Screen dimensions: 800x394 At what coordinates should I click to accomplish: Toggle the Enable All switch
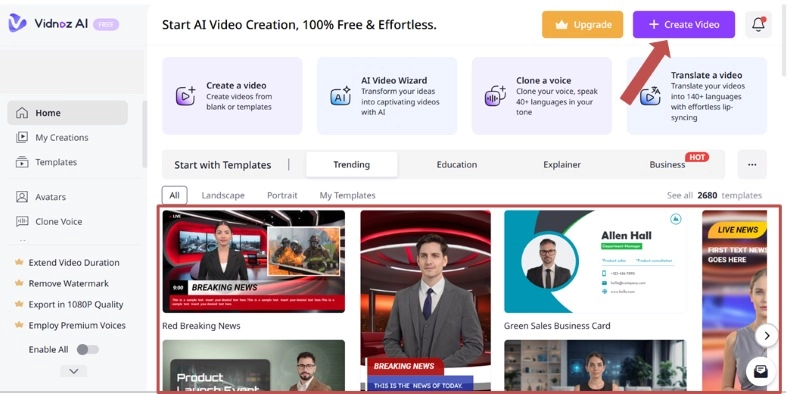88,350
